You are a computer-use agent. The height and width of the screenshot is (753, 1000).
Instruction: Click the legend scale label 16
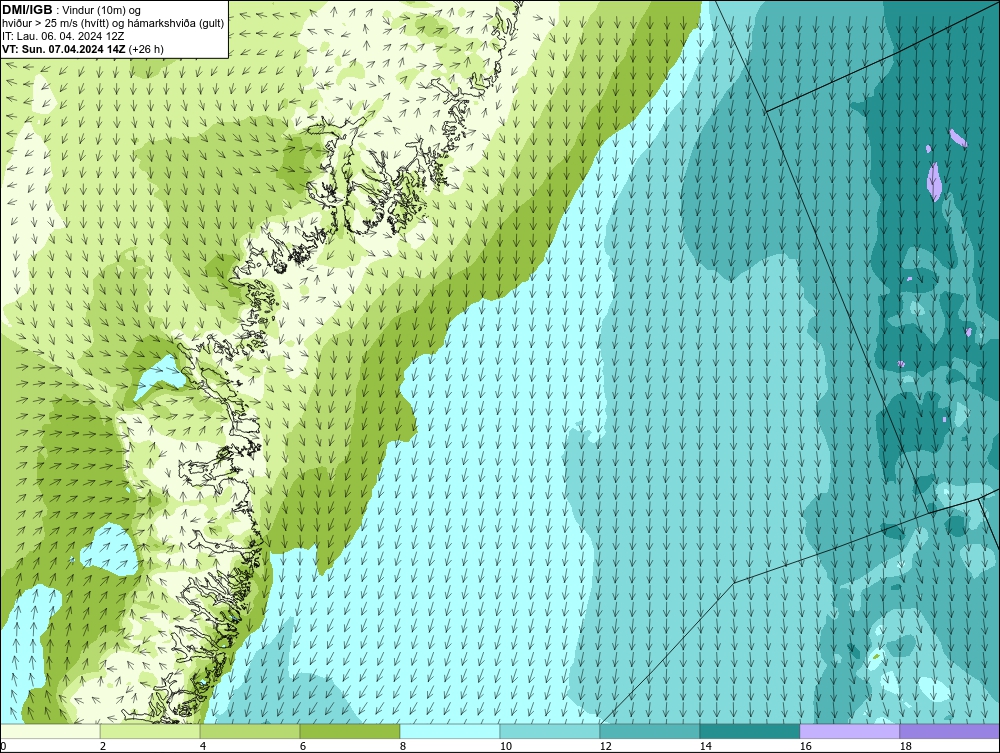point(805,746)
